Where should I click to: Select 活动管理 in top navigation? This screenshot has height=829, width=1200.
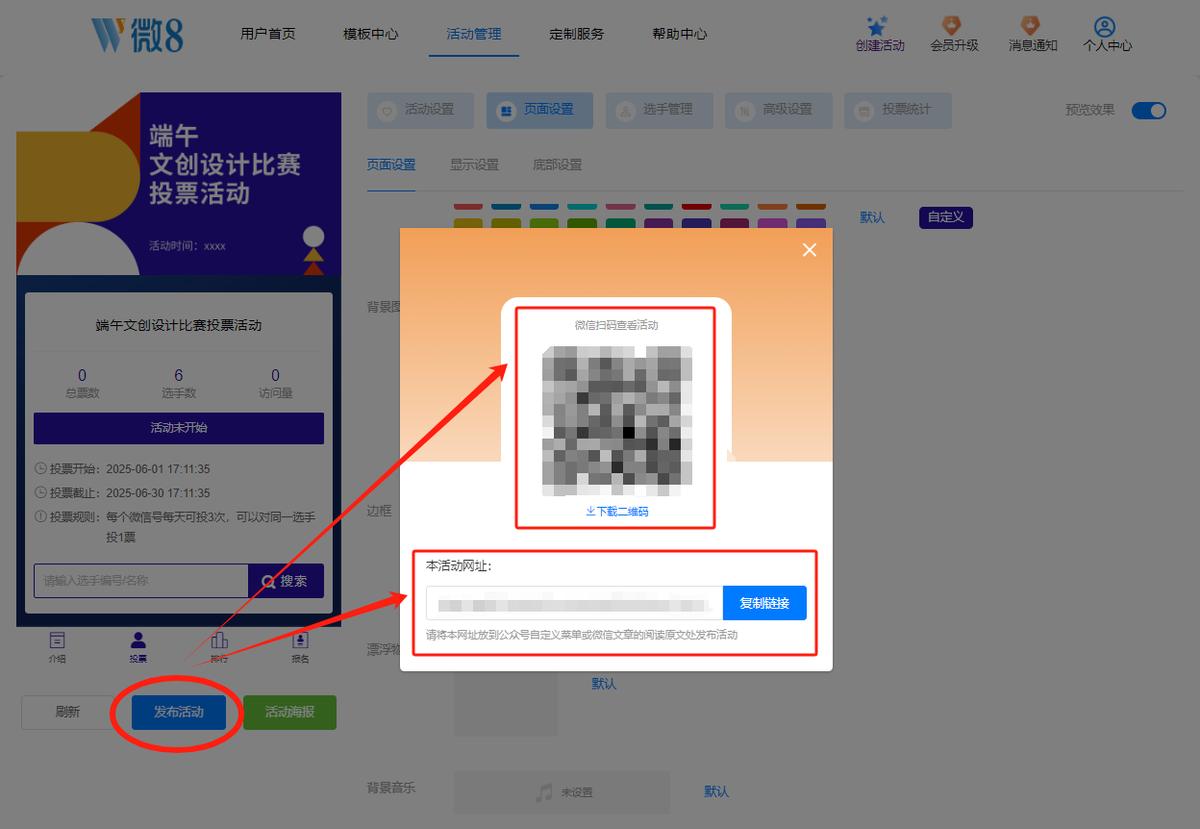point(474,34)
